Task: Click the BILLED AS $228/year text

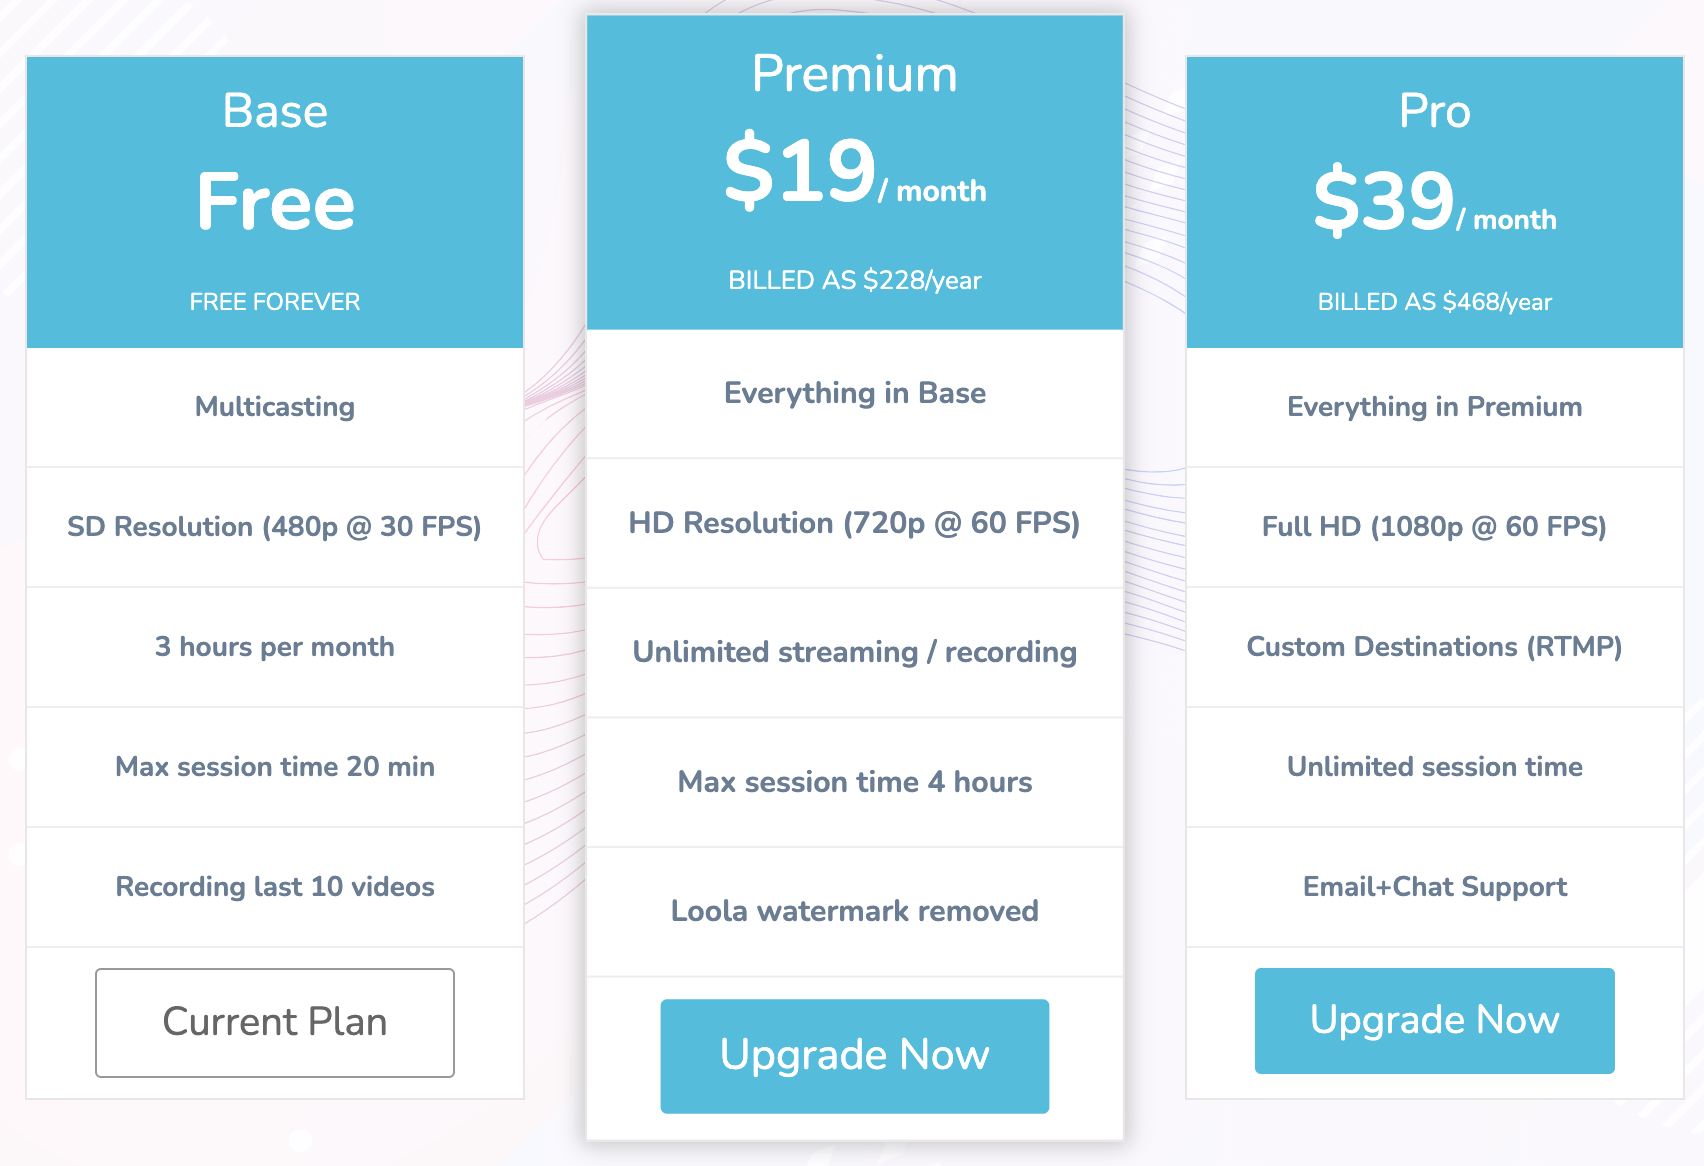Action: coord(853,281)
